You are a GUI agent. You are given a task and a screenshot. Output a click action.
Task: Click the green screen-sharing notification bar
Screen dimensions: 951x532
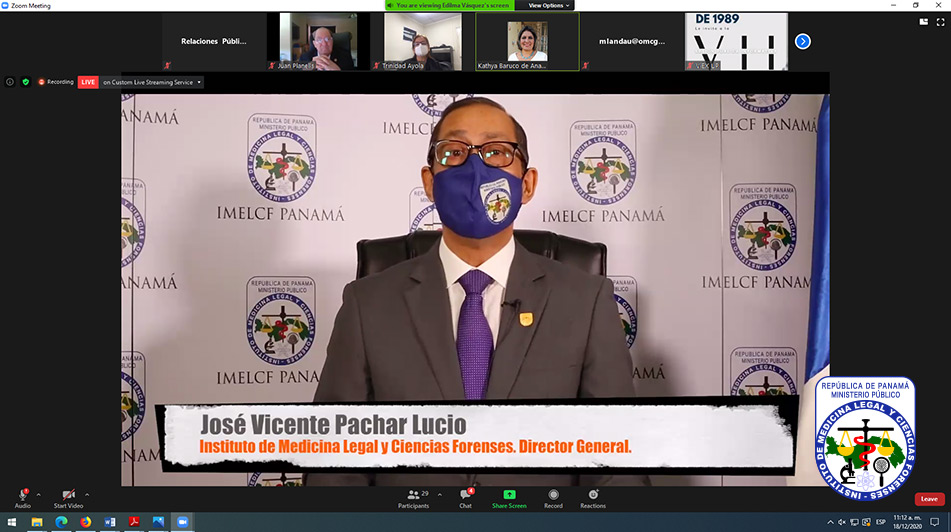pos(449,5)
